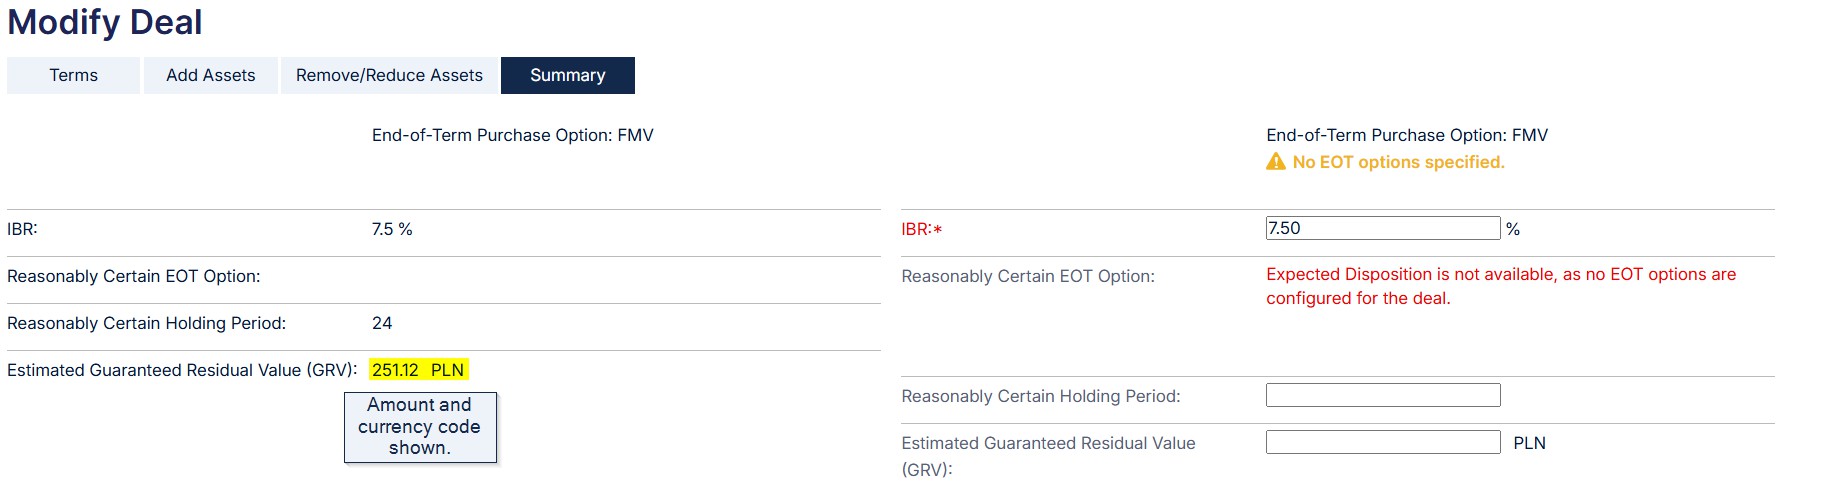Click the highlighted 251.12 PLN amount
This screenshot has width=1839, height=498.
(418, 370)
